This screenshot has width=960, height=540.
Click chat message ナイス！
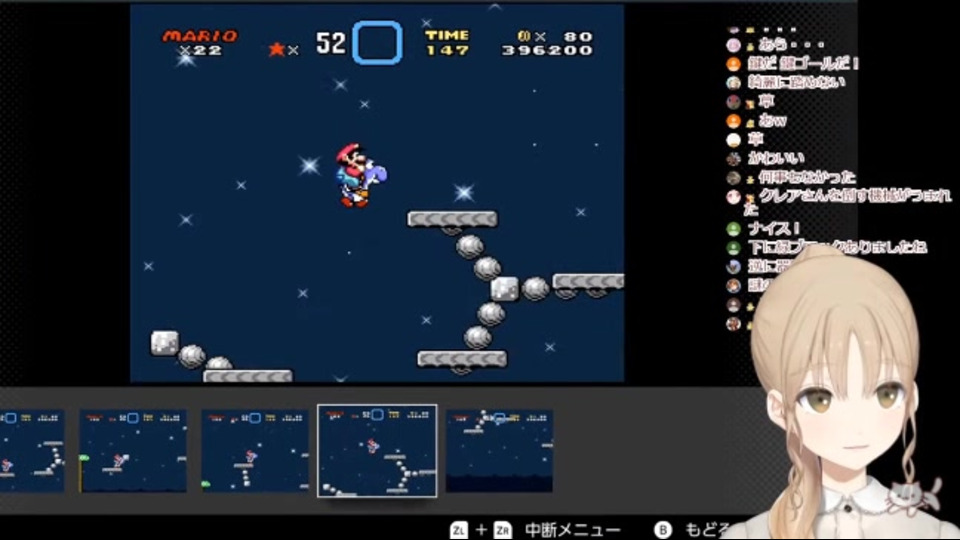(774, 229)
